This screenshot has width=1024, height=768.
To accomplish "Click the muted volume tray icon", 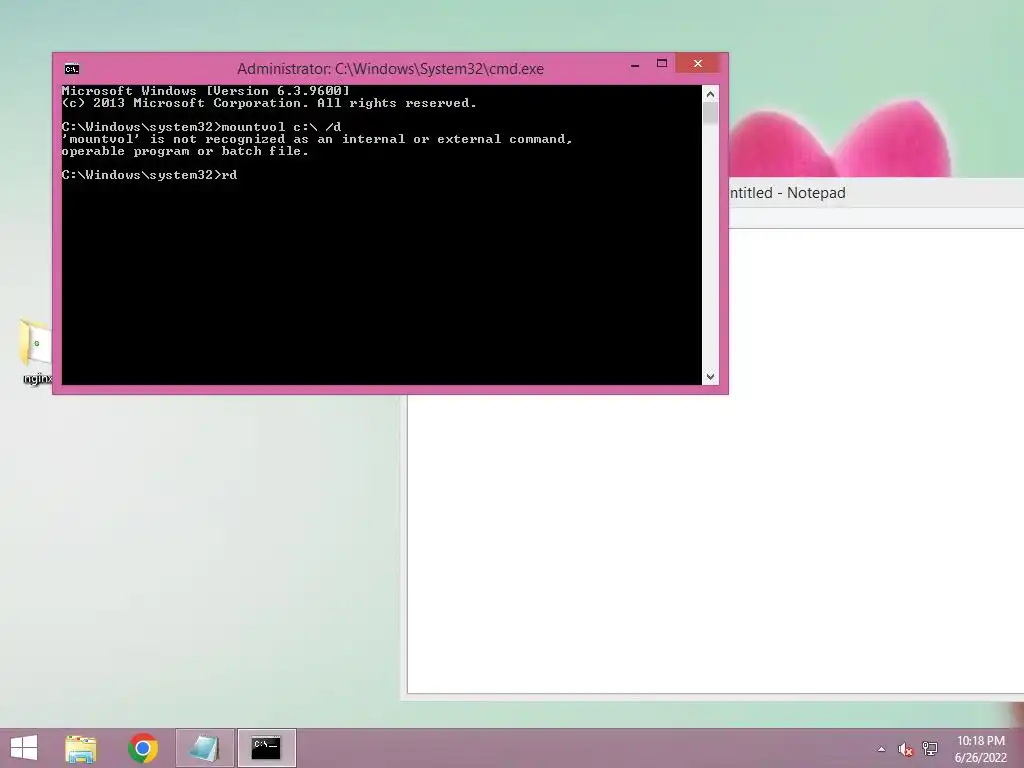I will [905, 749].
